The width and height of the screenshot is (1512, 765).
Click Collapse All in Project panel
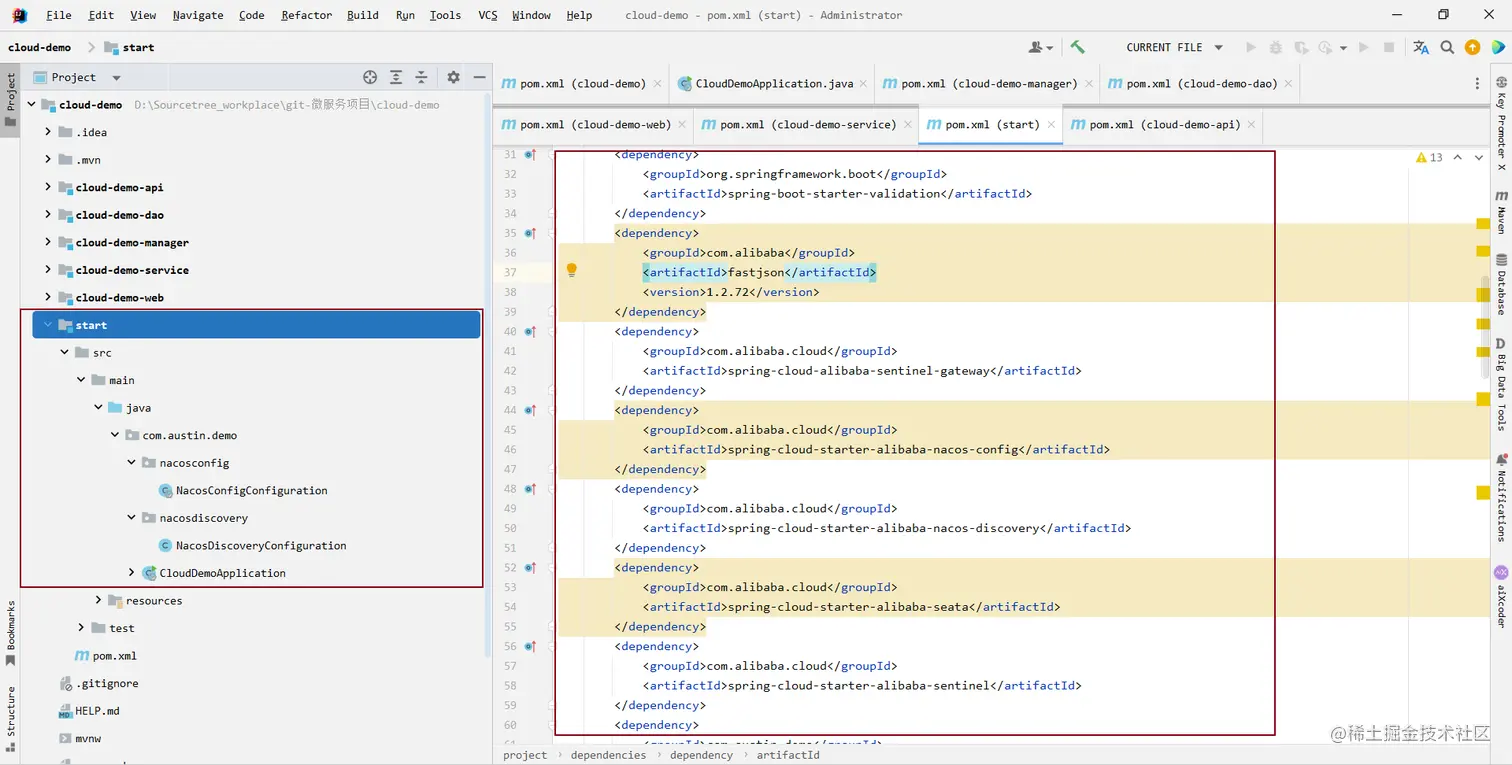[422, 77]
